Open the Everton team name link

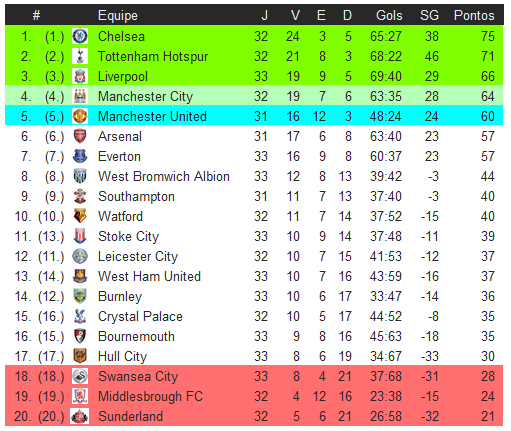tap(119, 156)
